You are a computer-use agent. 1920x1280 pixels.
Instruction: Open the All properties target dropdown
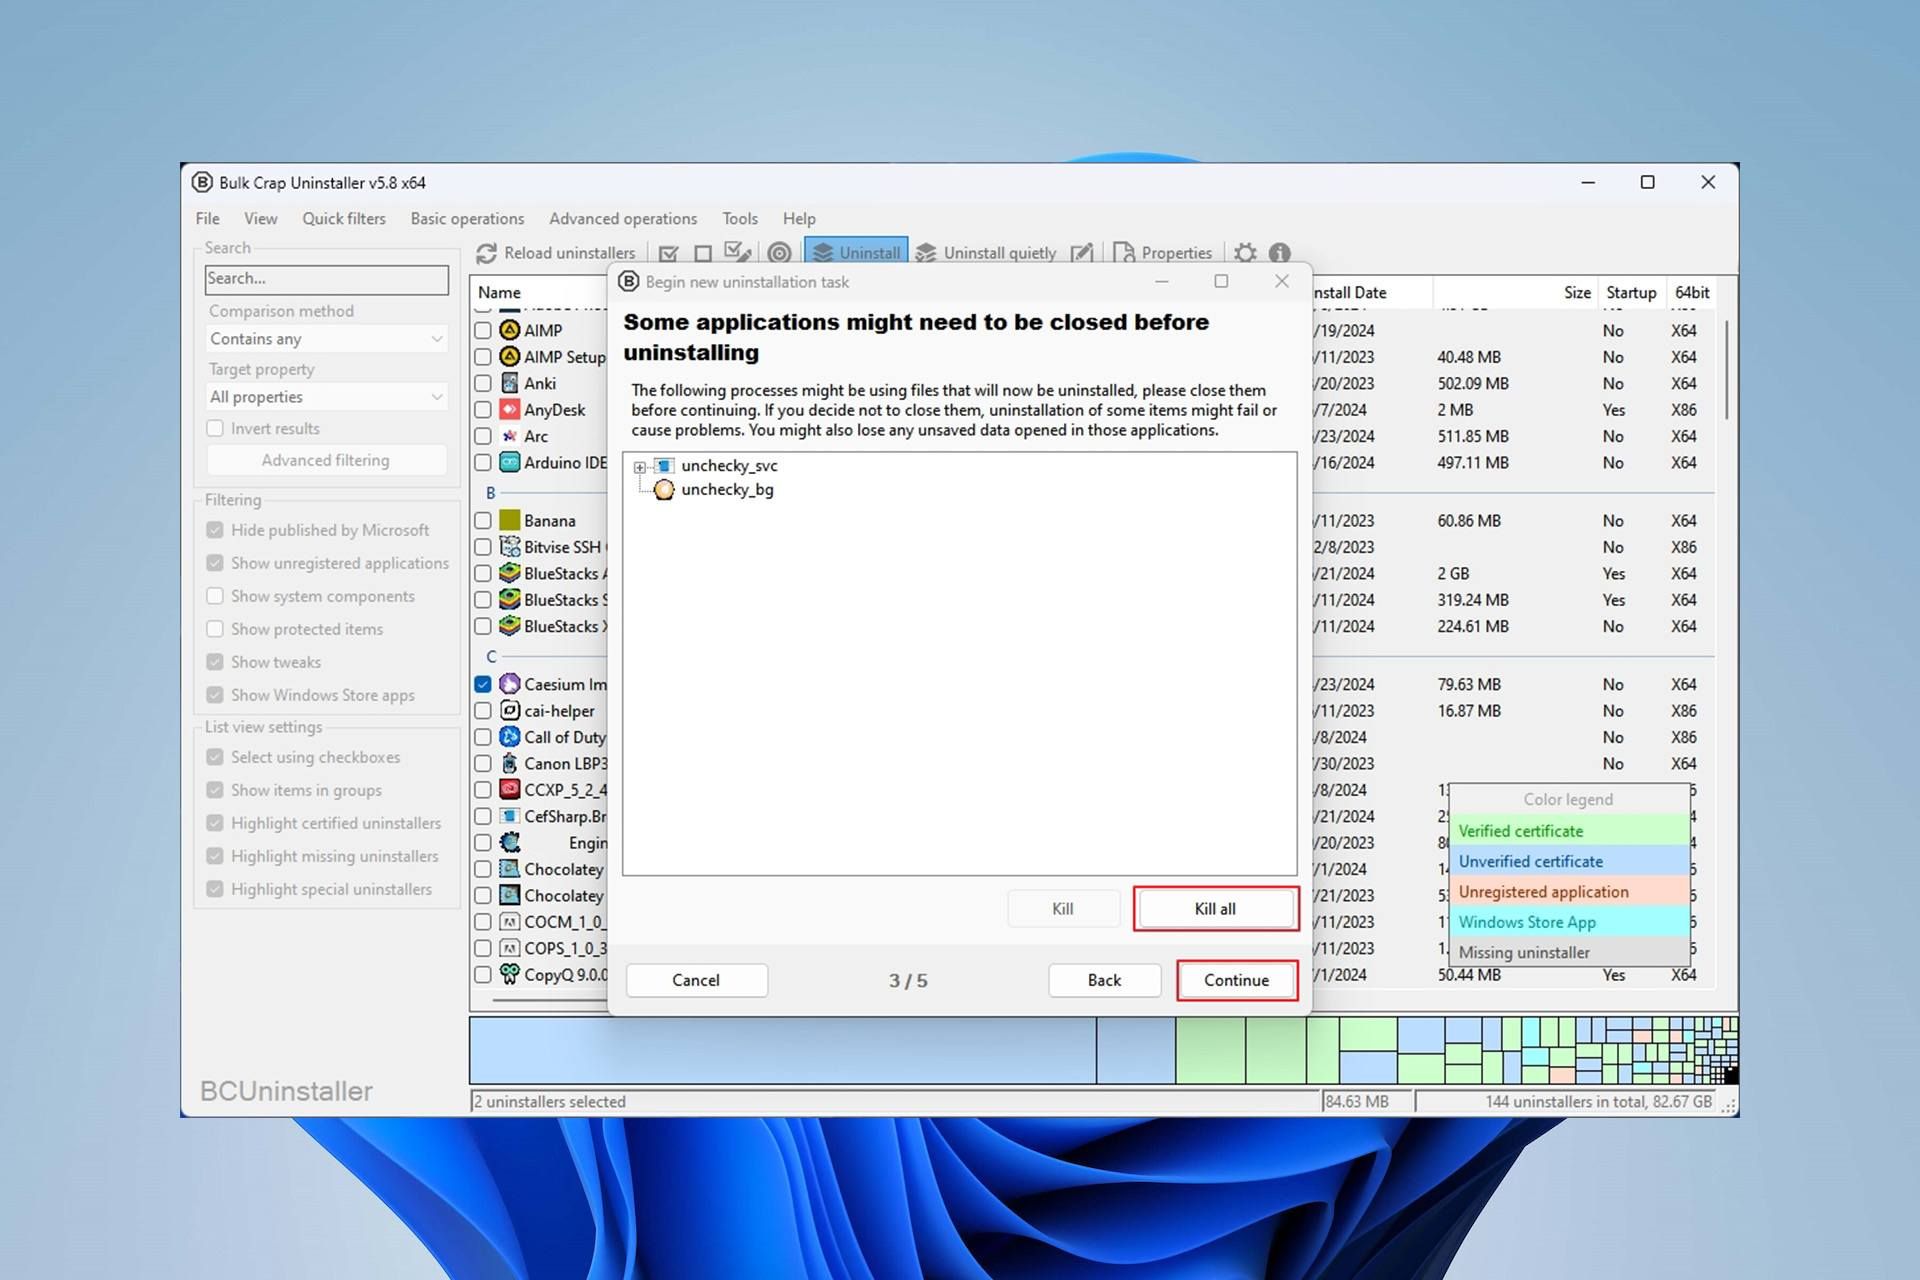(x=326, y=397)
